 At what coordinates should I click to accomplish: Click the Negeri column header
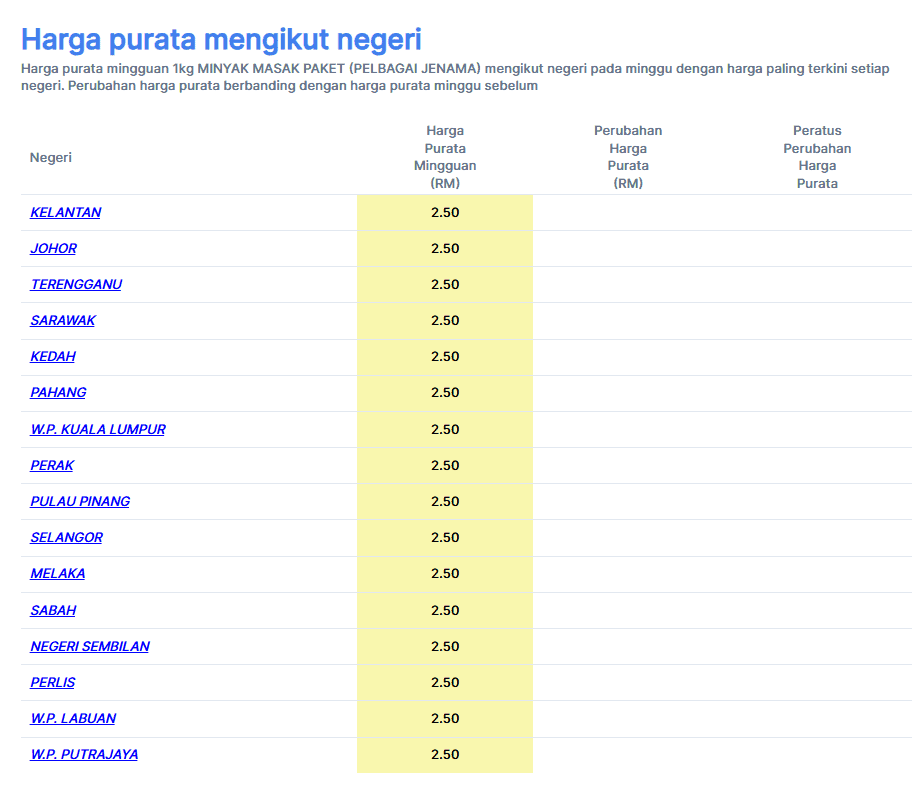click(51, 157)
